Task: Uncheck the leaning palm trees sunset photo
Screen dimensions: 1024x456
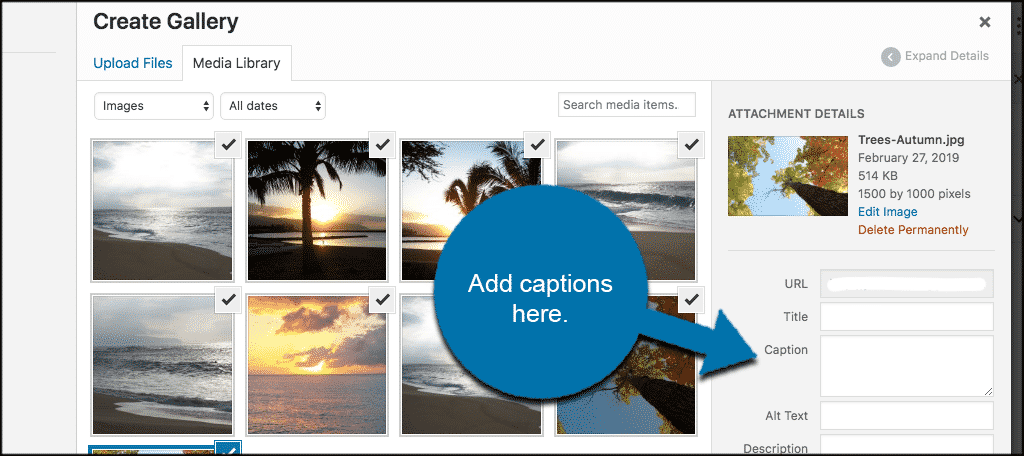Action: (537, 144)
